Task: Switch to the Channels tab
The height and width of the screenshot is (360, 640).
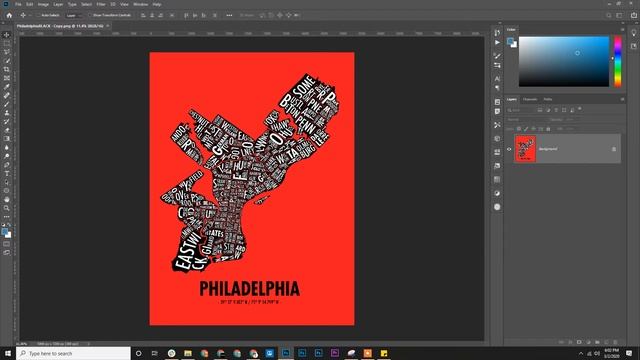Action: (x=530, y=99)
